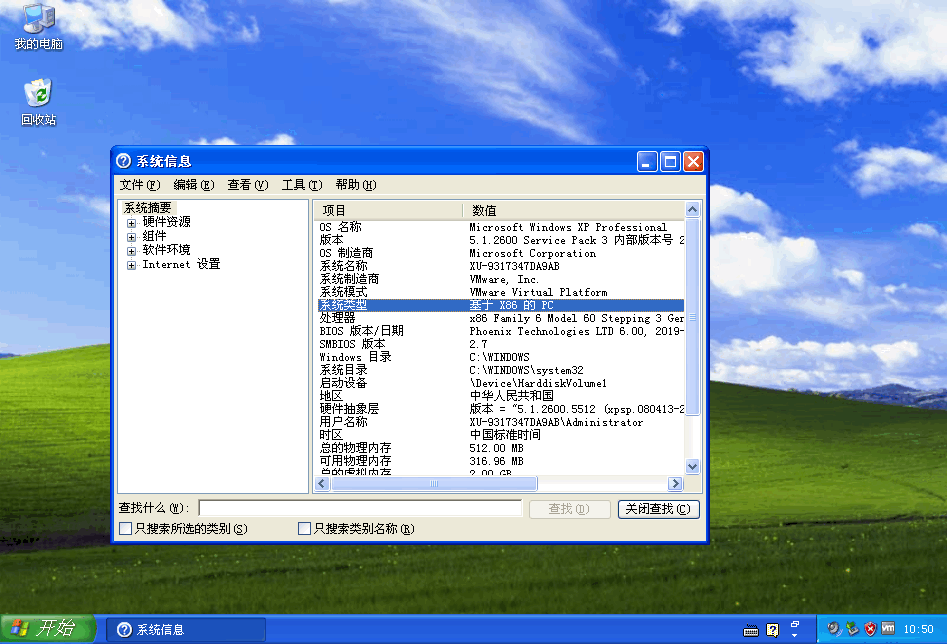Open the 查看(V) menu
Image resolution: width=947 pixels, height=644 pixels.
[x=248, y=185]
